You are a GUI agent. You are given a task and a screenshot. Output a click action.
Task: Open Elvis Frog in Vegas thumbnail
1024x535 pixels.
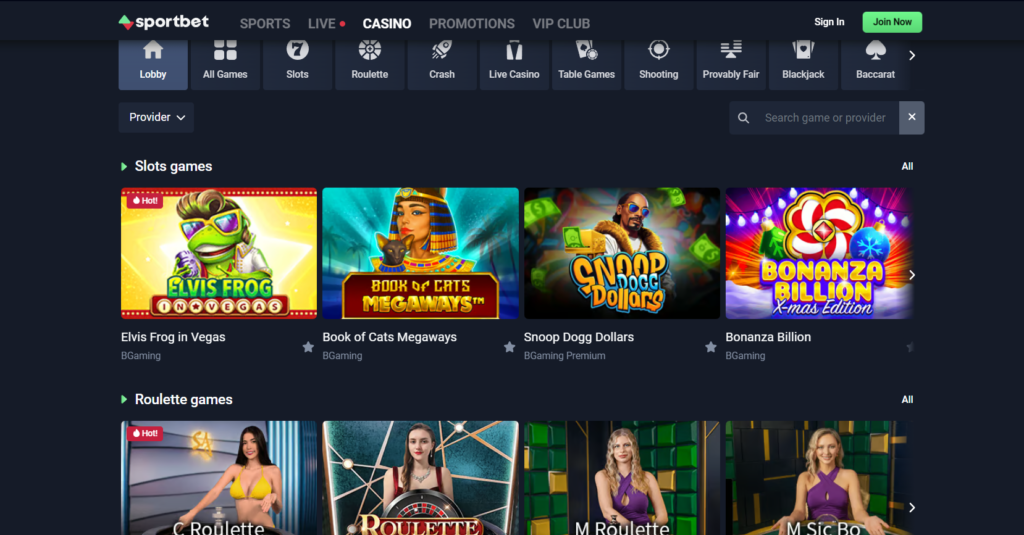(219, 253)
